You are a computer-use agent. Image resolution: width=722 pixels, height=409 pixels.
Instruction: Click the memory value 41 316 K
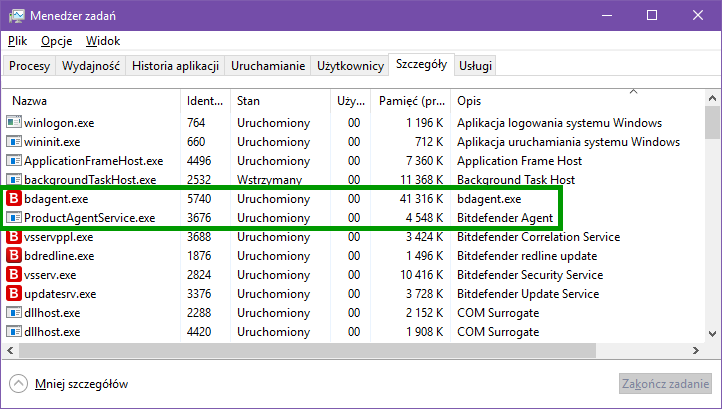tap(421, 199)
